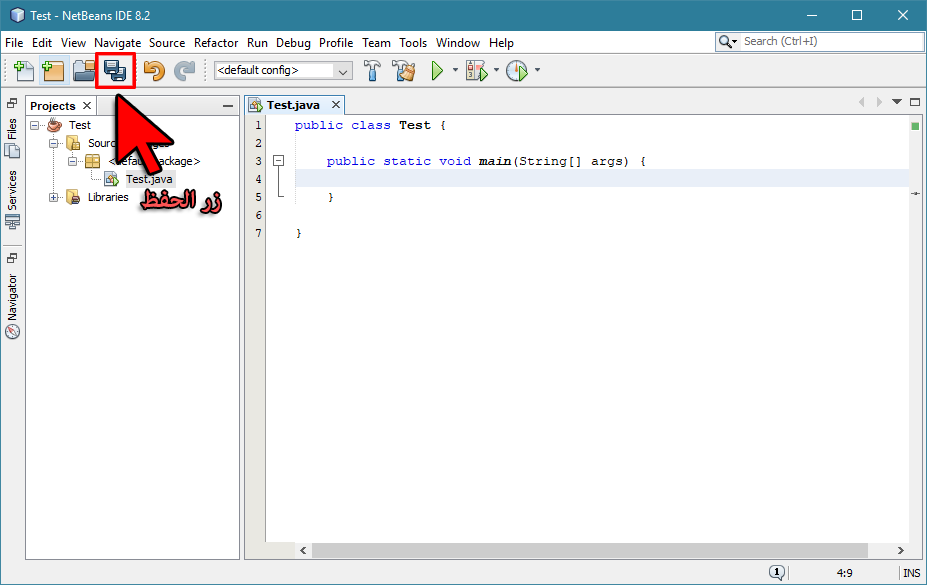Click the Redo arrow icon
This screenshot has height=585, width=927.
(x=184, y=70)
